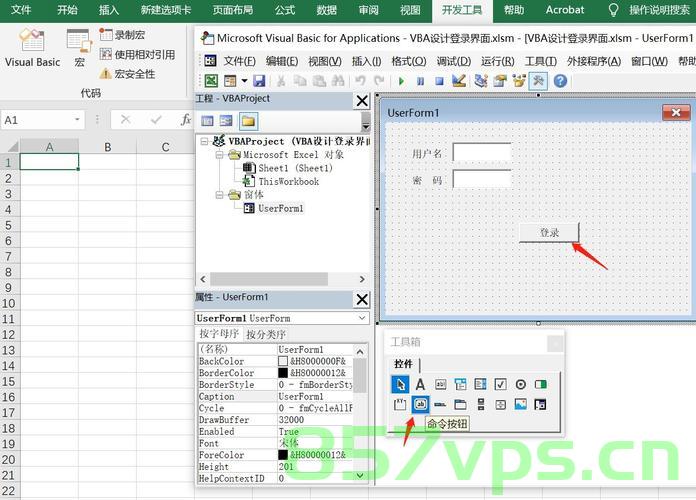
Task: Click the Undo toolbar icon
Action: pos(360,81)
